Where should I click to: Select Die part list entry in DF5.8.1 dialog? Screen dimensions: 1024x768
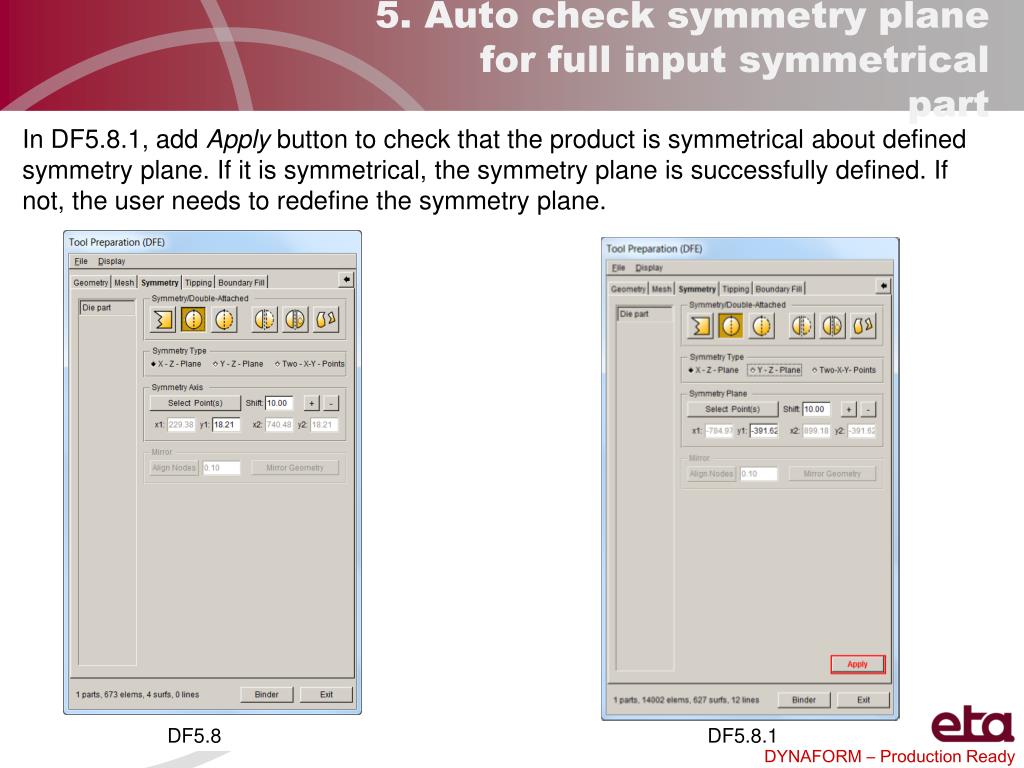(x=645, y=314)
